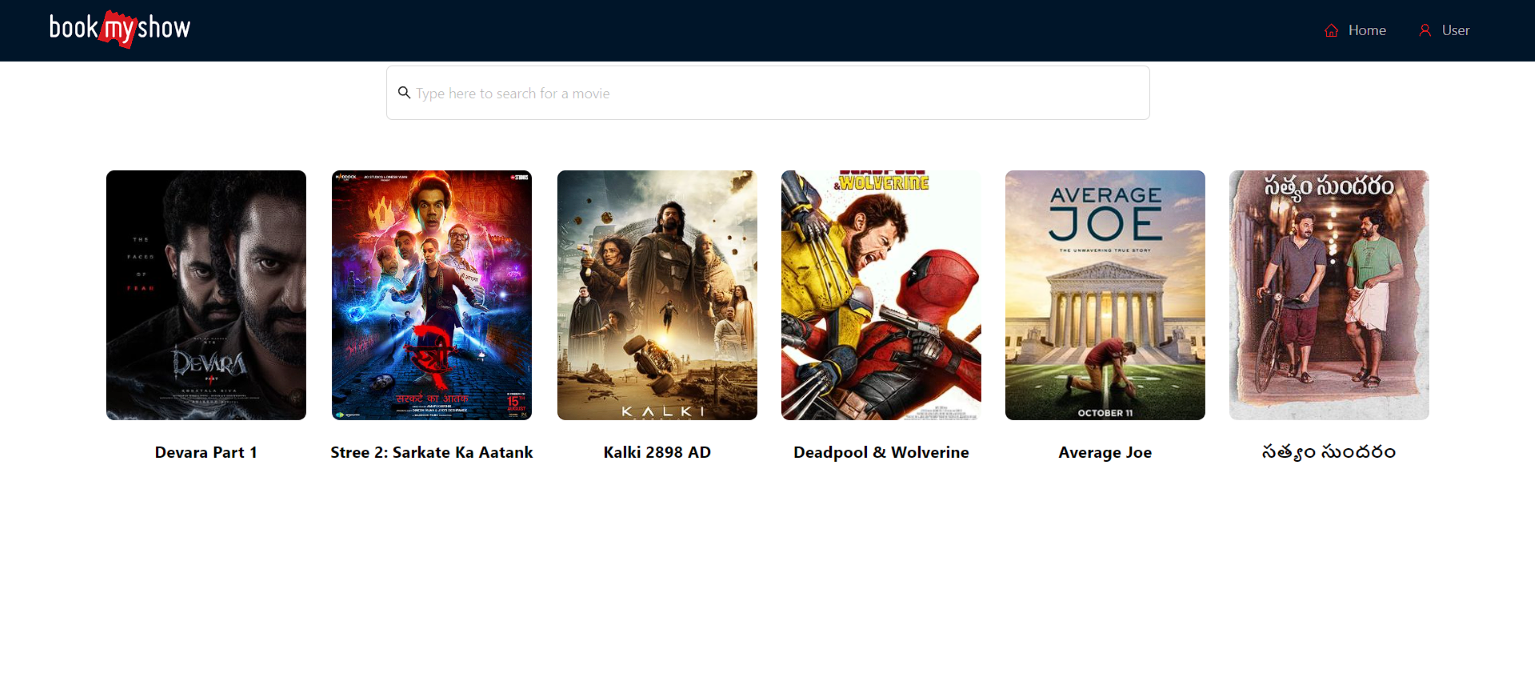Click the red Home house icon
Screen dimensions: 1535x690
tap(1331, 31)
